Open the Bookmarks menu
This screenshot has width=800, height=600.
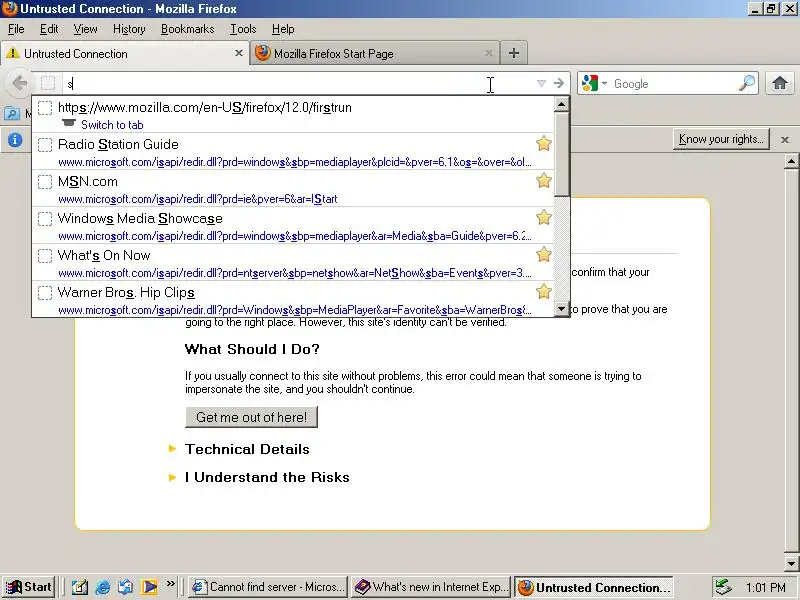(x=187, y=29)
